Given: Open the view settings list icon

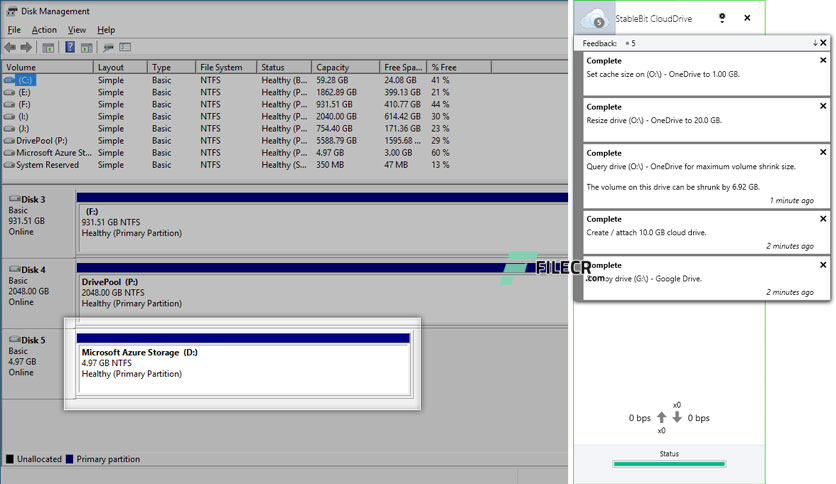Looking at the screenshot, I should (125, 47).
